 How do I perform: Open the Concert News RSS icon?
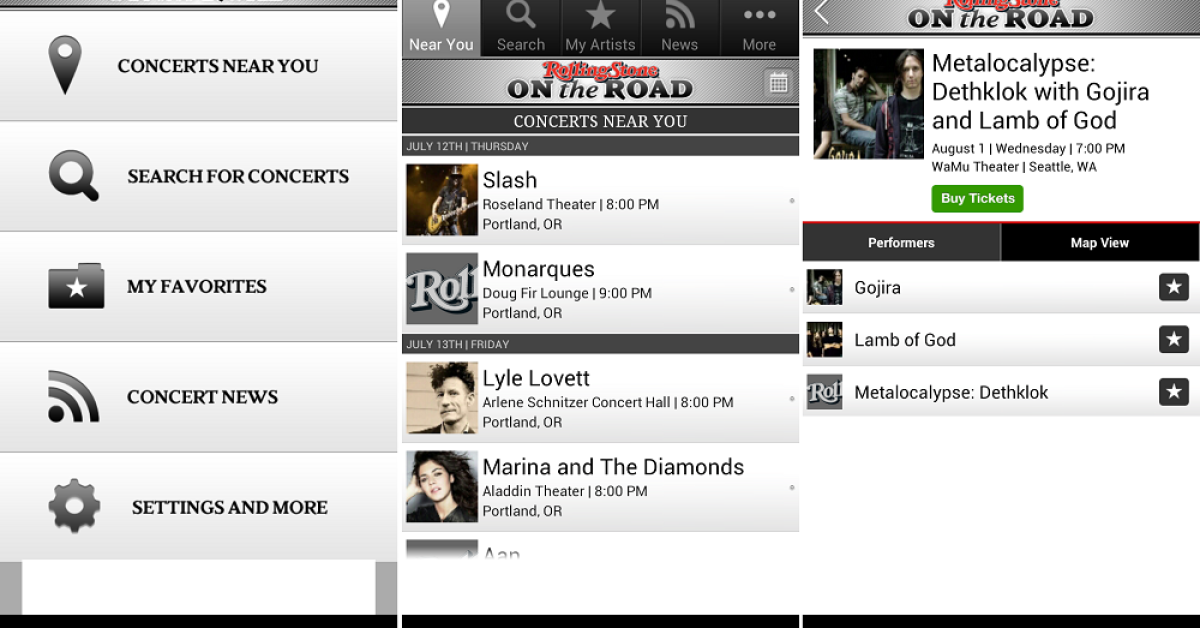pyautogui.click(x=74, y=396)
